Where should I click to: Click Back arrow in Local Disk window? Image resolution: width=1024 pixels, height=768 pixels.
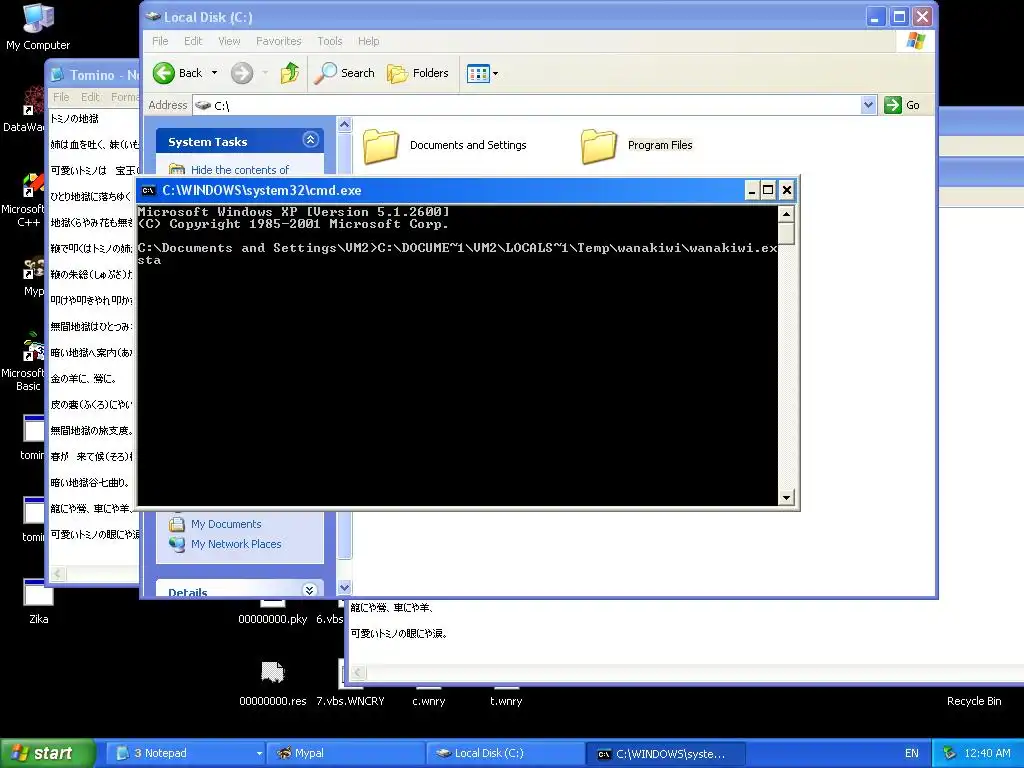click(178, 73)
